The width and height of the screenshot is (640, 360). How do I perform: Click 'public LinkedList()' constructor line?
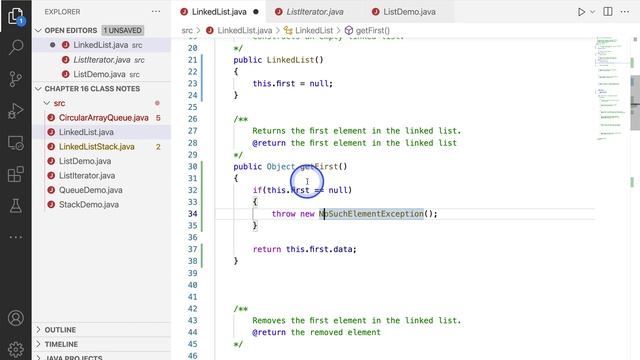tap(278, 60)
